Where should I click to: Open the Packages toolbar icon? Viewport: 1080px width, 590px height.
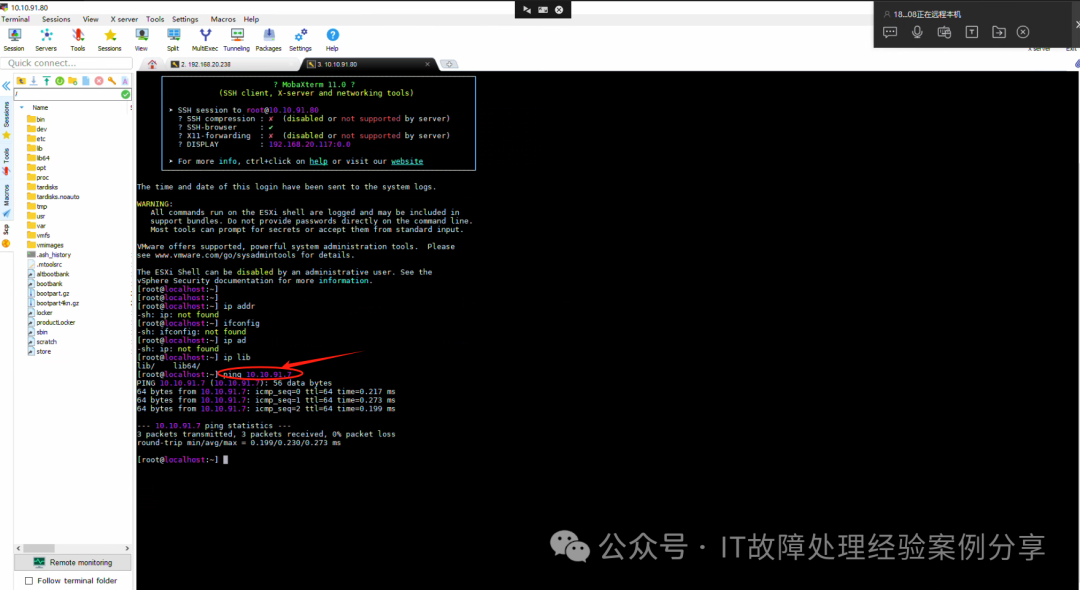click(269, 39)
